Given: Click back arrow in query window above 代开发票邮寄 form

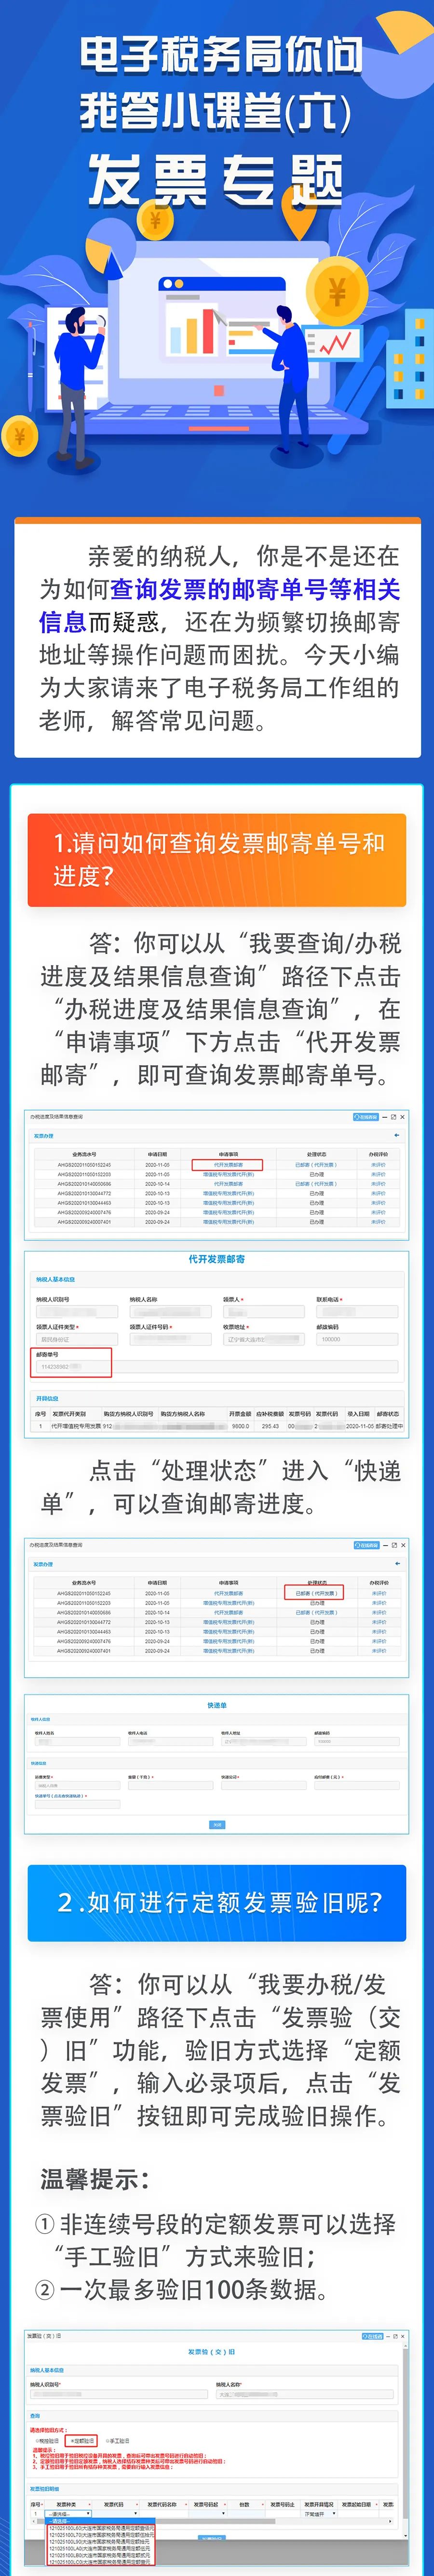Looking at the screenshot, I should [397, 1136].
